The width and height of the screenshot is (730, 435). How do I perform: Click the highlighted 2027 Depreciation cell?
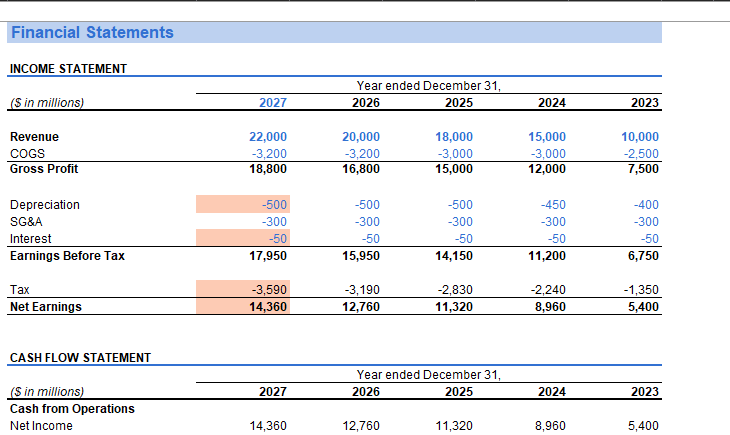tap(243, 204)
